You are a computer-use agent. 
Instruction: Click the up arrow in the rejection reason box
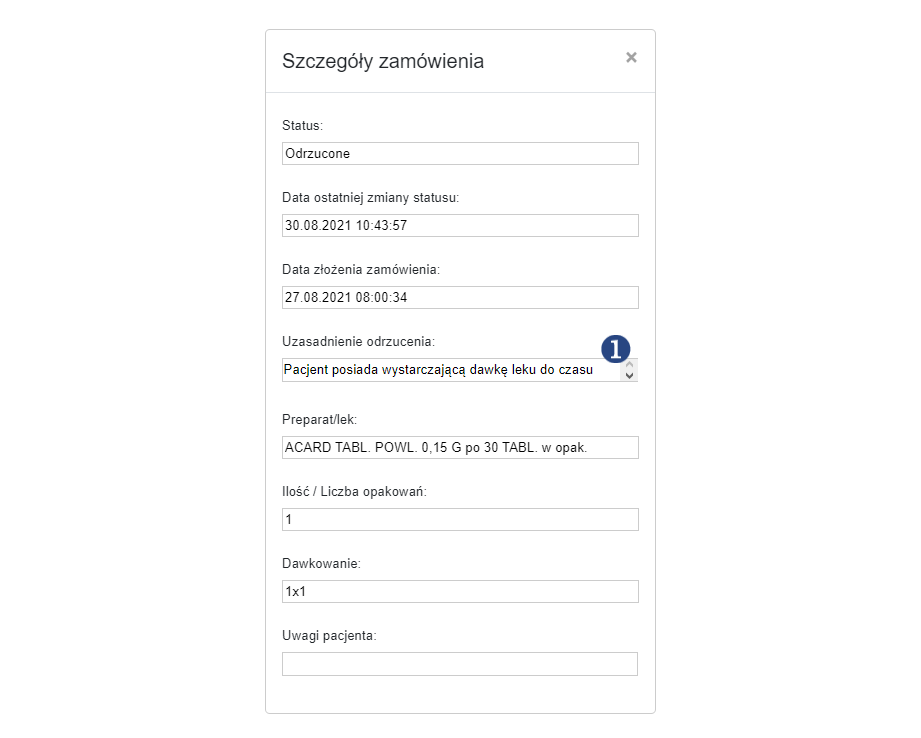[629, 364]
